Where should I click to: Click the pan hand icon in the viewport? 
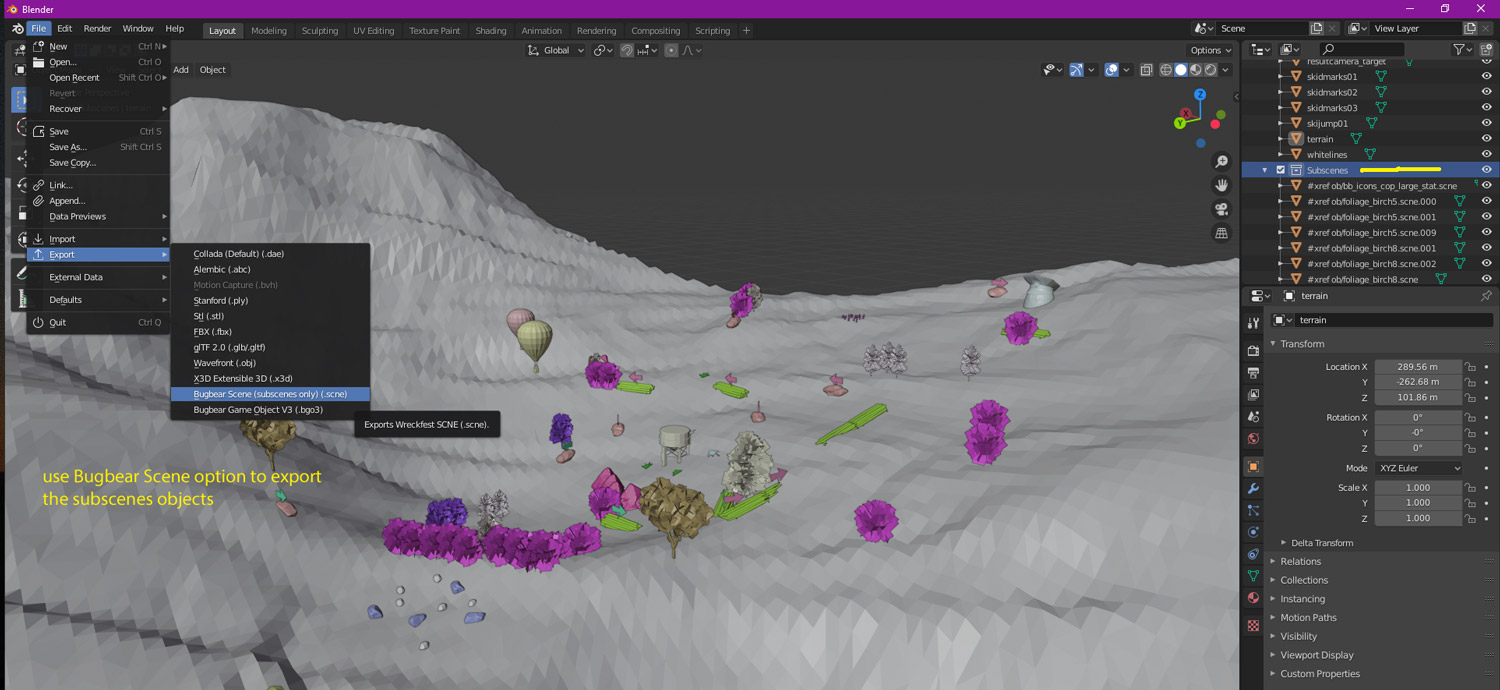click(1221, 185)
